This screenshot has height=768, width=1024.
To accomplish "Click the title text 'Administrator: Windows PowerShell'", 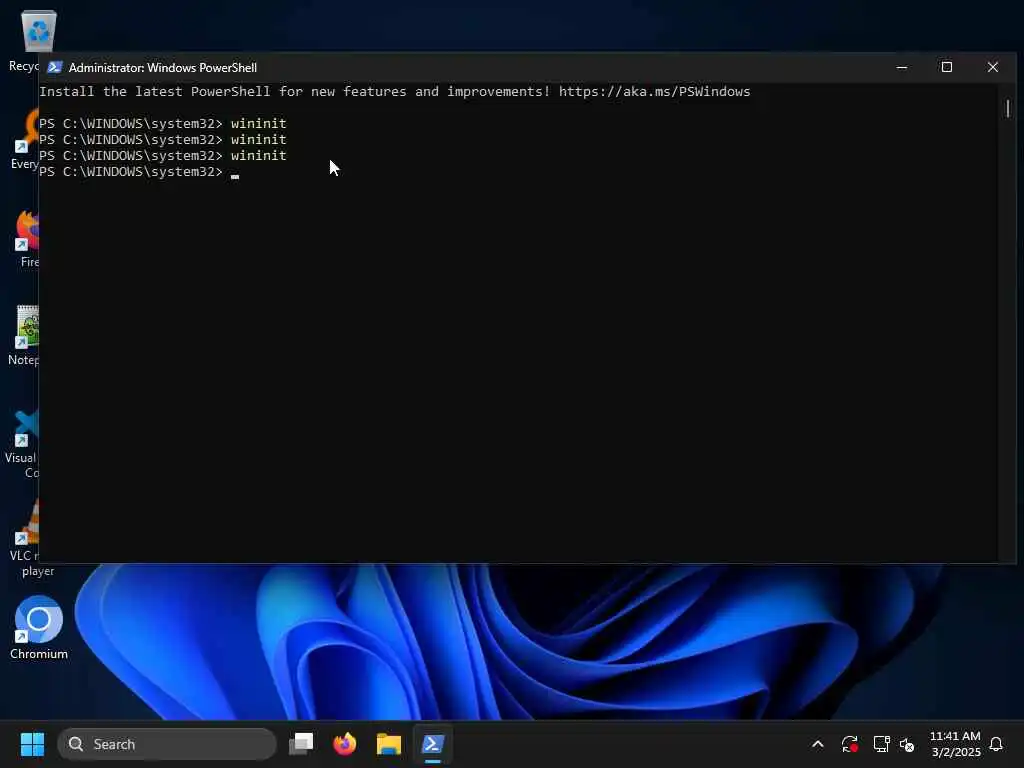I will click(x=163, y=68).
